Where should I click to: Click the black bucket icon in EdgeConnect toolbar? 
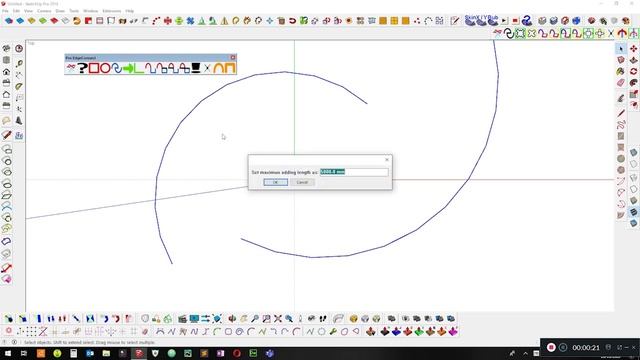196,68
